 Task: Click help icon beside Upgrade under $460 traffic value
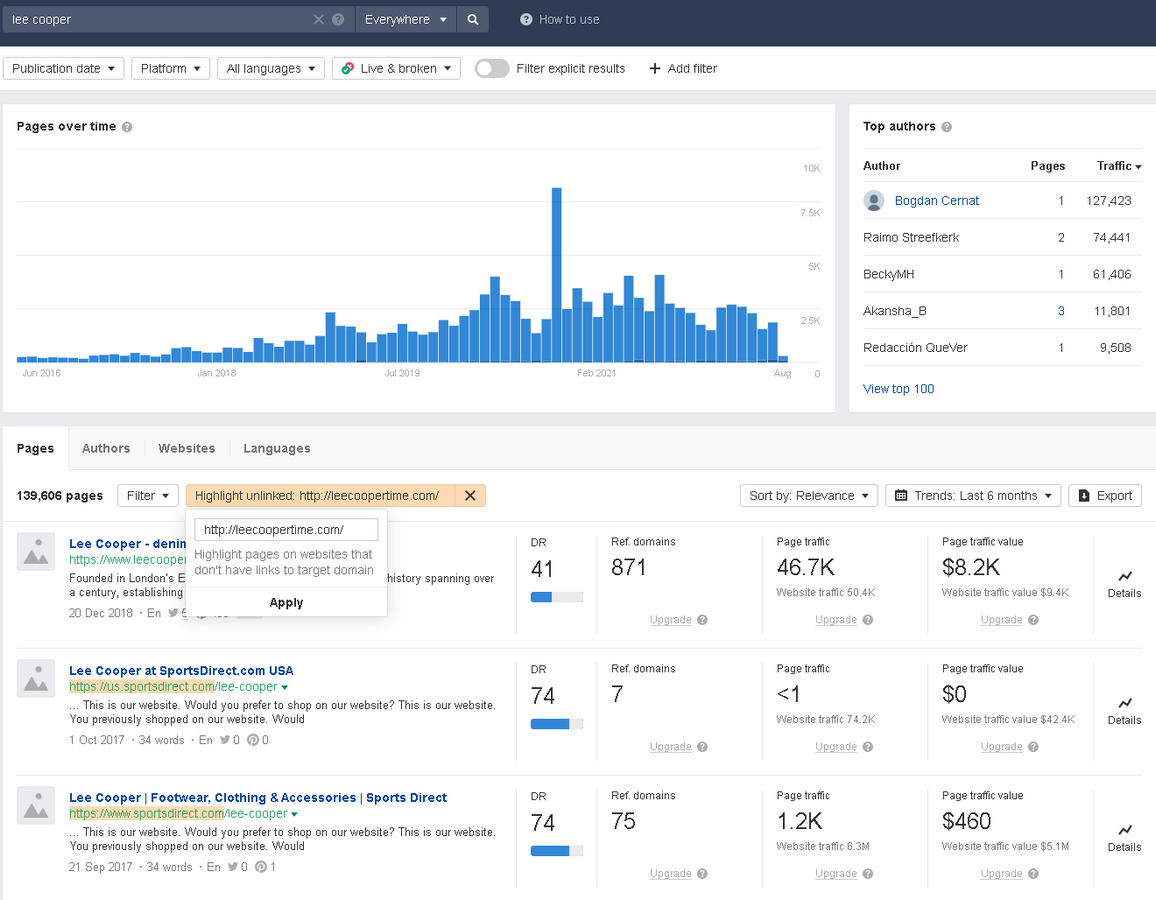coord(1034,873)
